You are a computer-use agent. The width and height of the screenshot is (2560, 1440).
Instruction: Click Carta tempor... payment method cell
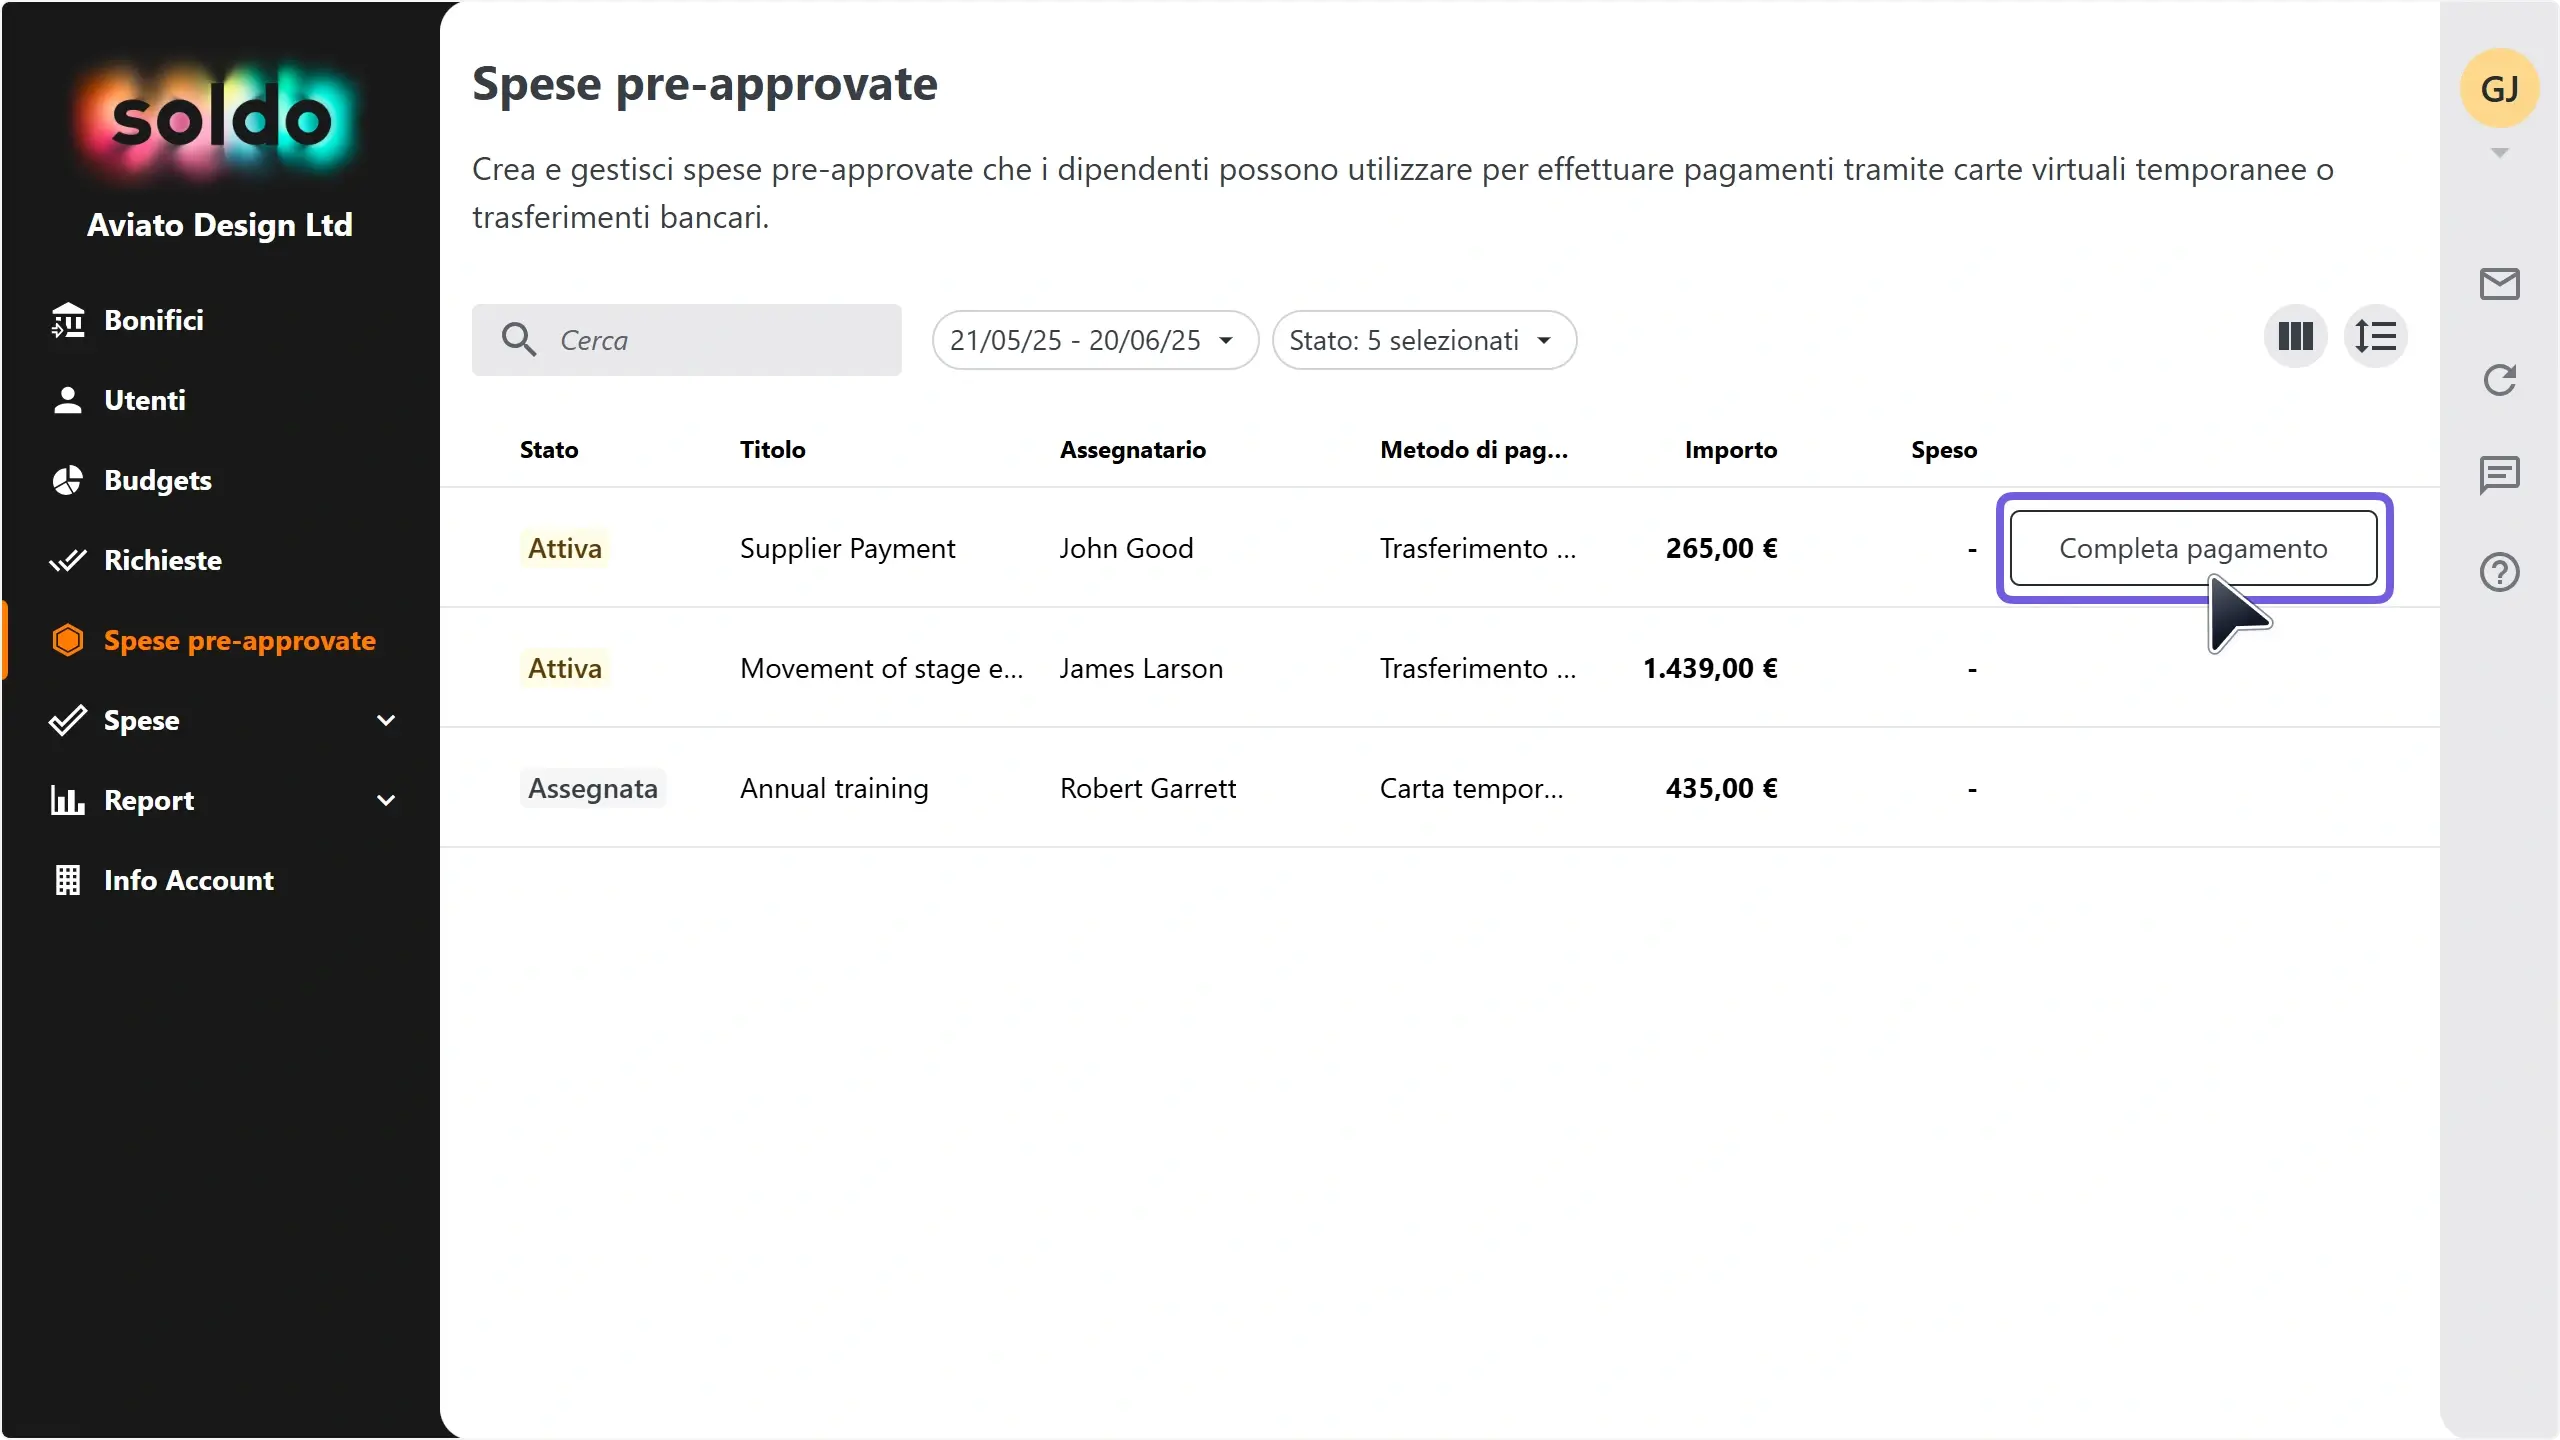[x=1471, y=788]
